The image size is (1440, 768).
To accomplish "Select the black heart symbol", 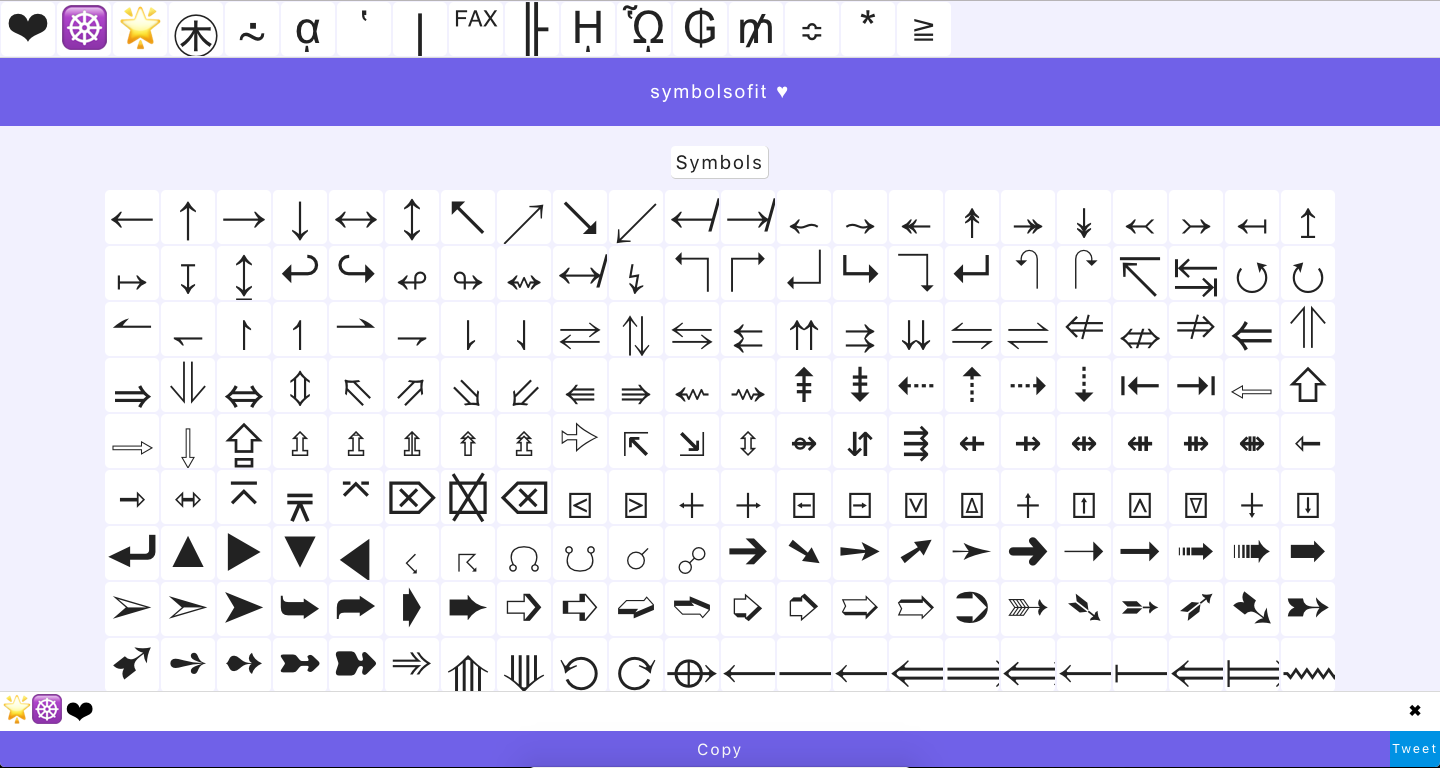I will tap(28, 28).
